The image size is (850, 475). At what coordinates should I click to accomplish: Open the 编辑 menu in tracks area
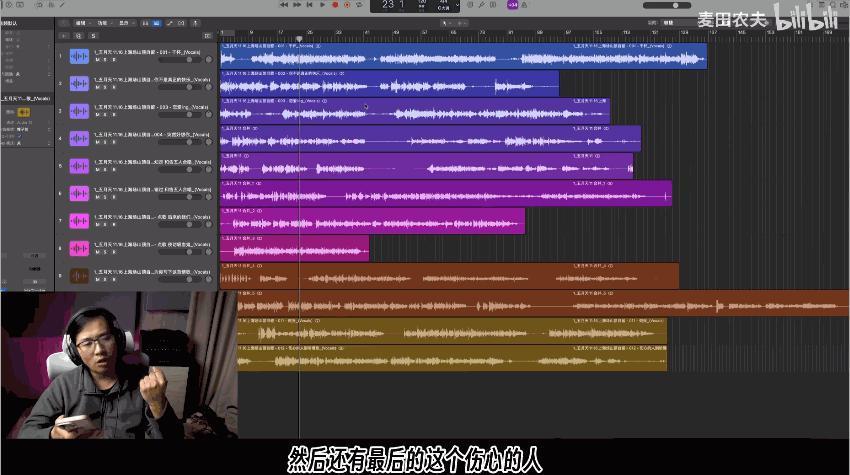82,23
